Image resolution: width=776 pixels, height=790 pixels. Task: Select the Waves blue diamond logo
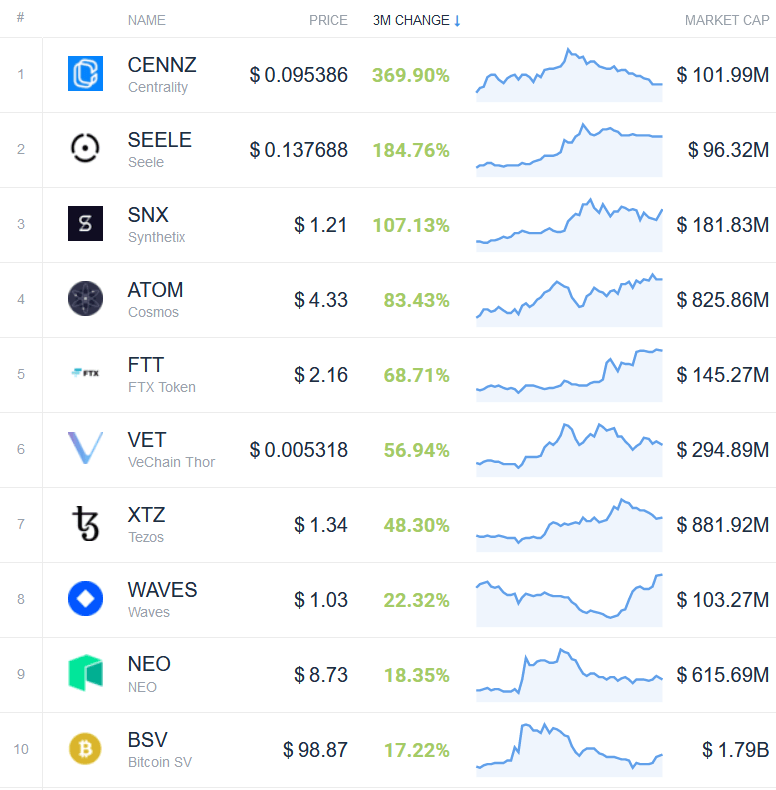coord(85,599)
